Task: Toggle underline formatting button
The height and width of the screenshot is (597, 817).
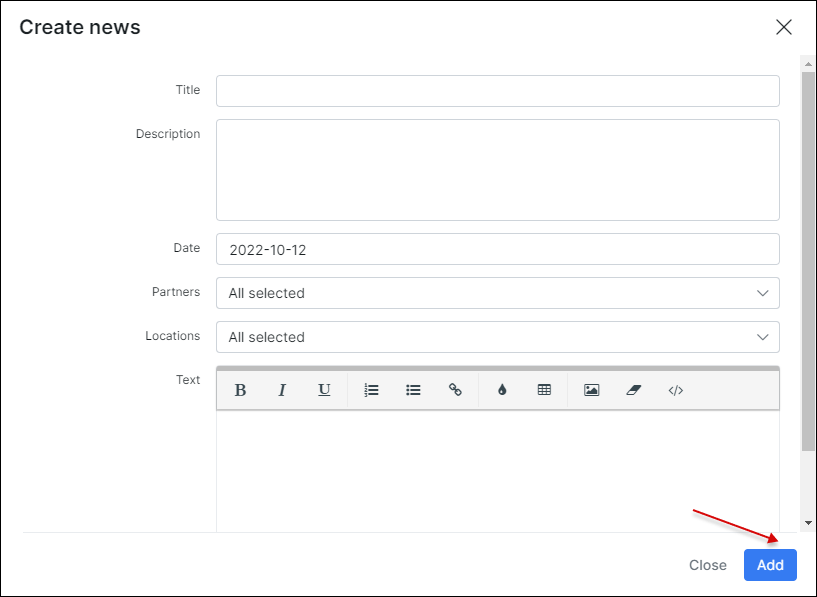Action: click(x=324, y=390)
